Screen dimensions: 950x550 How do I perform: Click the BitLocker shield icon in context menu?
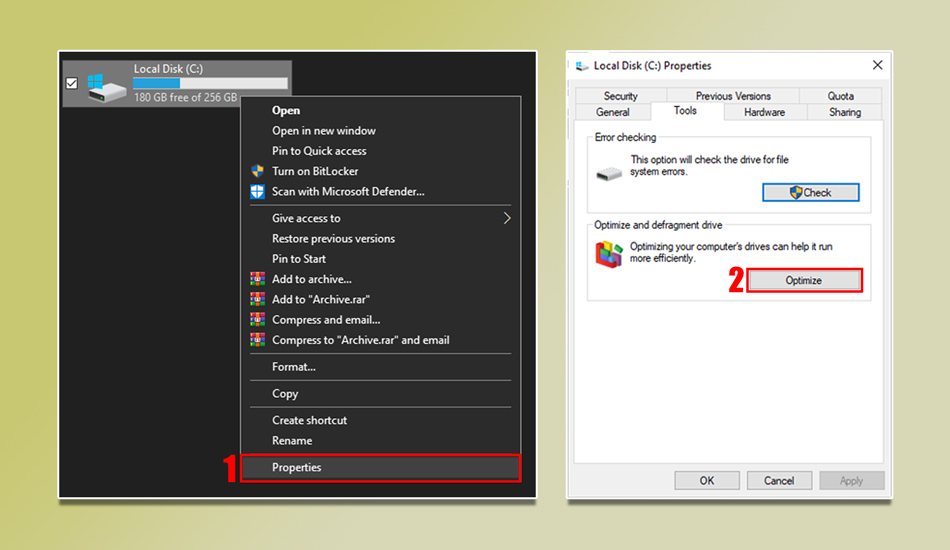pos(257,171)
